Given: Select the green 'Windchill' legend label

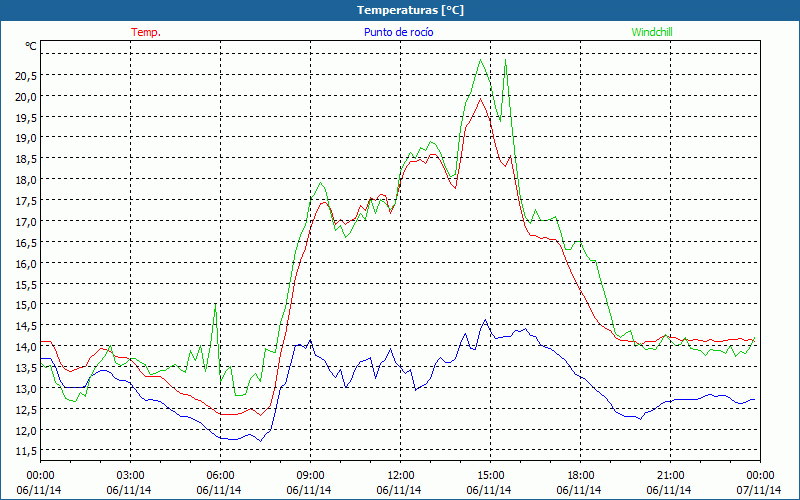Looking at the screenshot, I should pyautogui.click(x=652, y=32).
